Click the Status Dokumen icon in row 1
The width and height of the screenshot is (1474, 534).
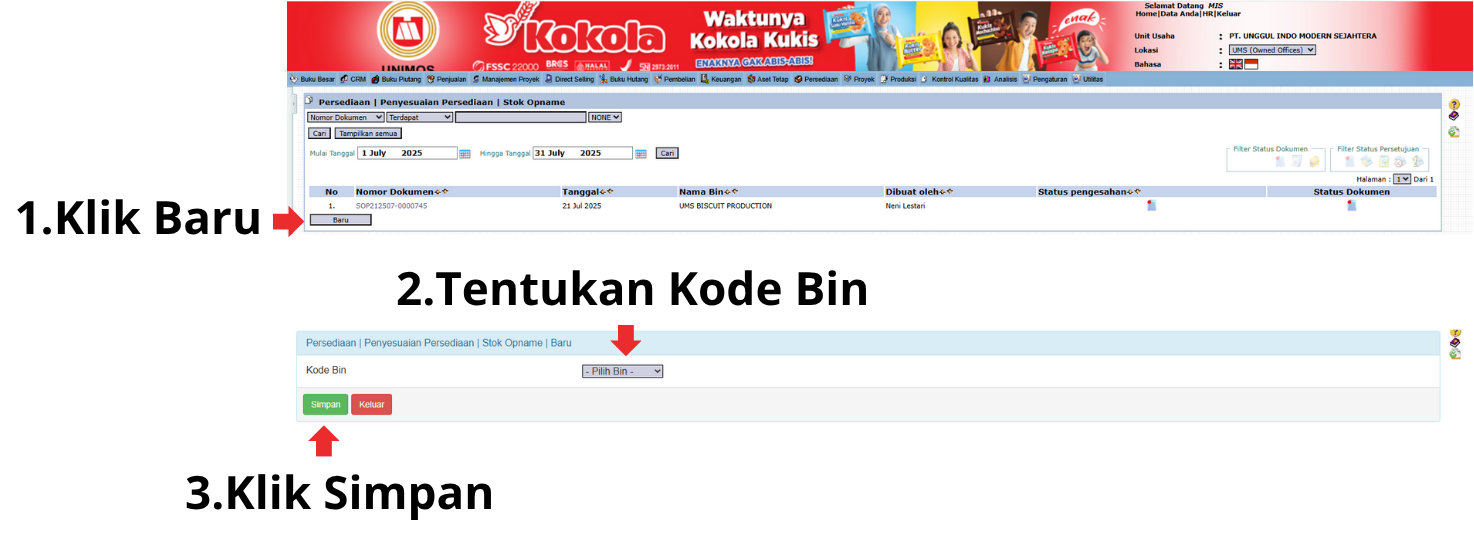point(1352,205)
